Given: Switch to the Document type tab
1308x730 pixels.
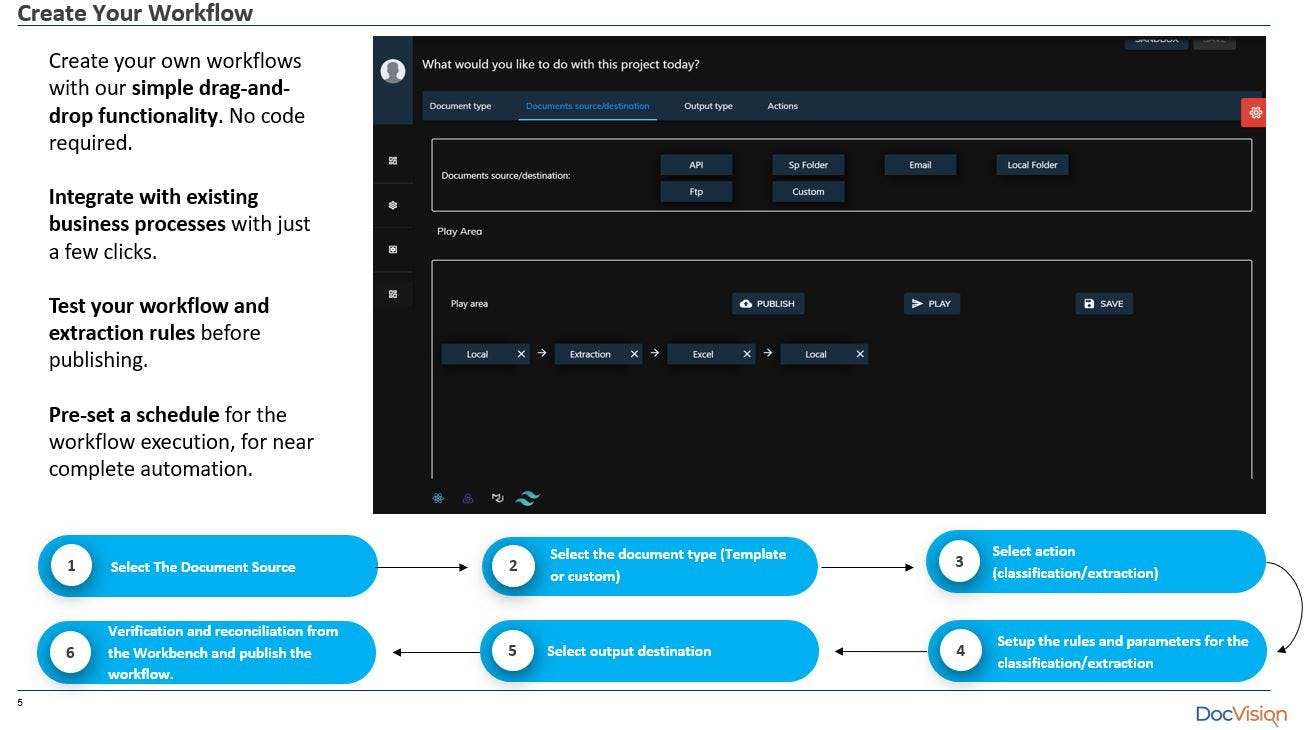Looking at the screenshot, I should 460,105.
